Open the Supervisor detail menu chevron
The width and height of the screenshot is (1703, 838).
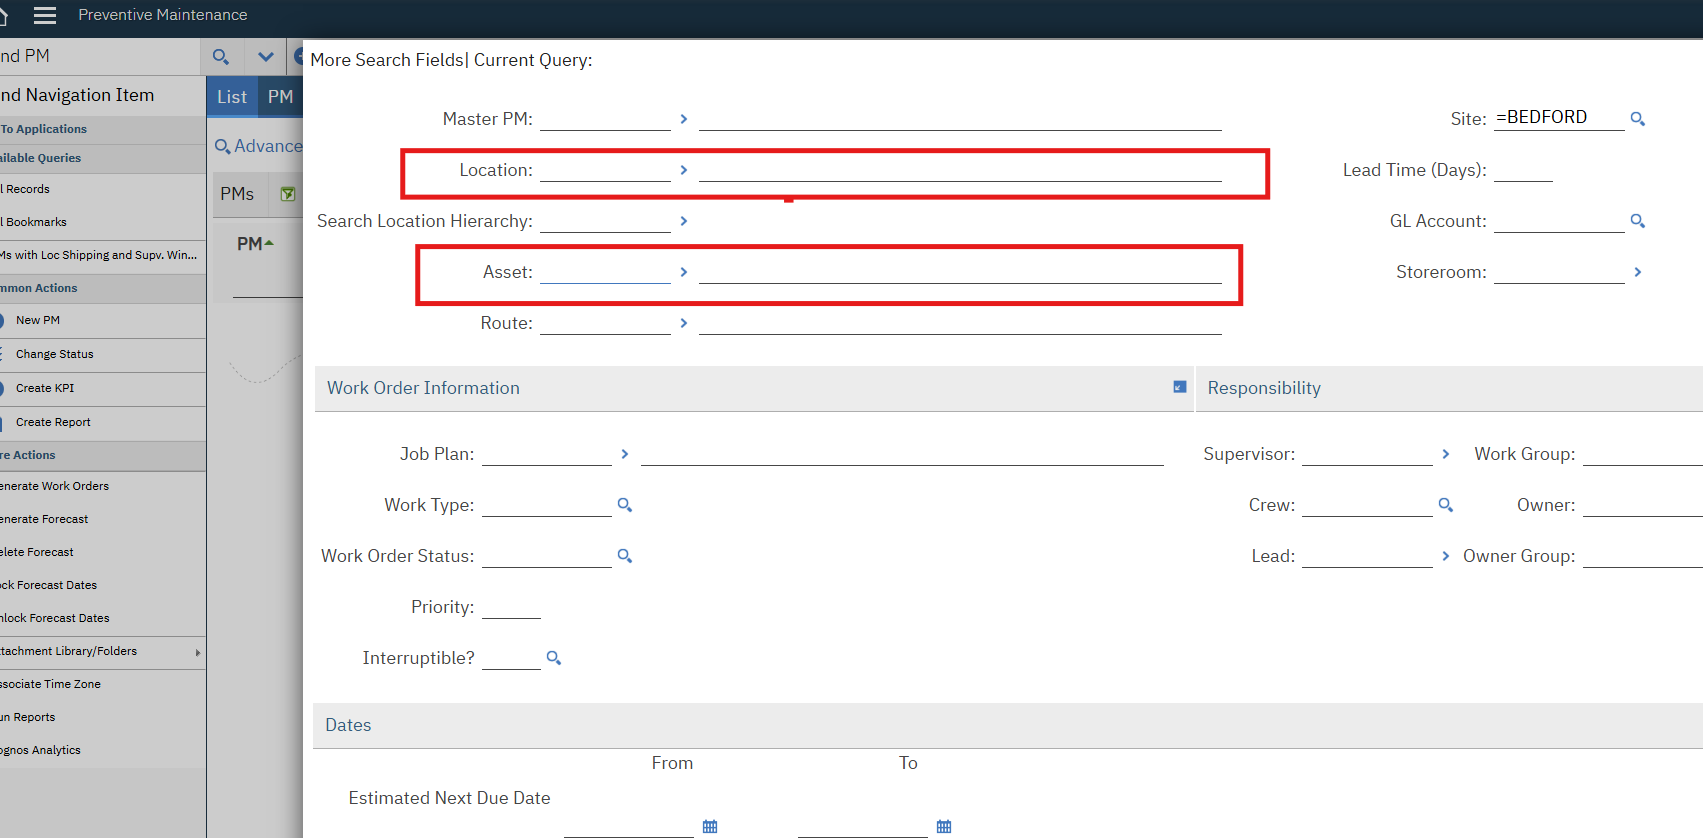click(x=1446, y=454)
